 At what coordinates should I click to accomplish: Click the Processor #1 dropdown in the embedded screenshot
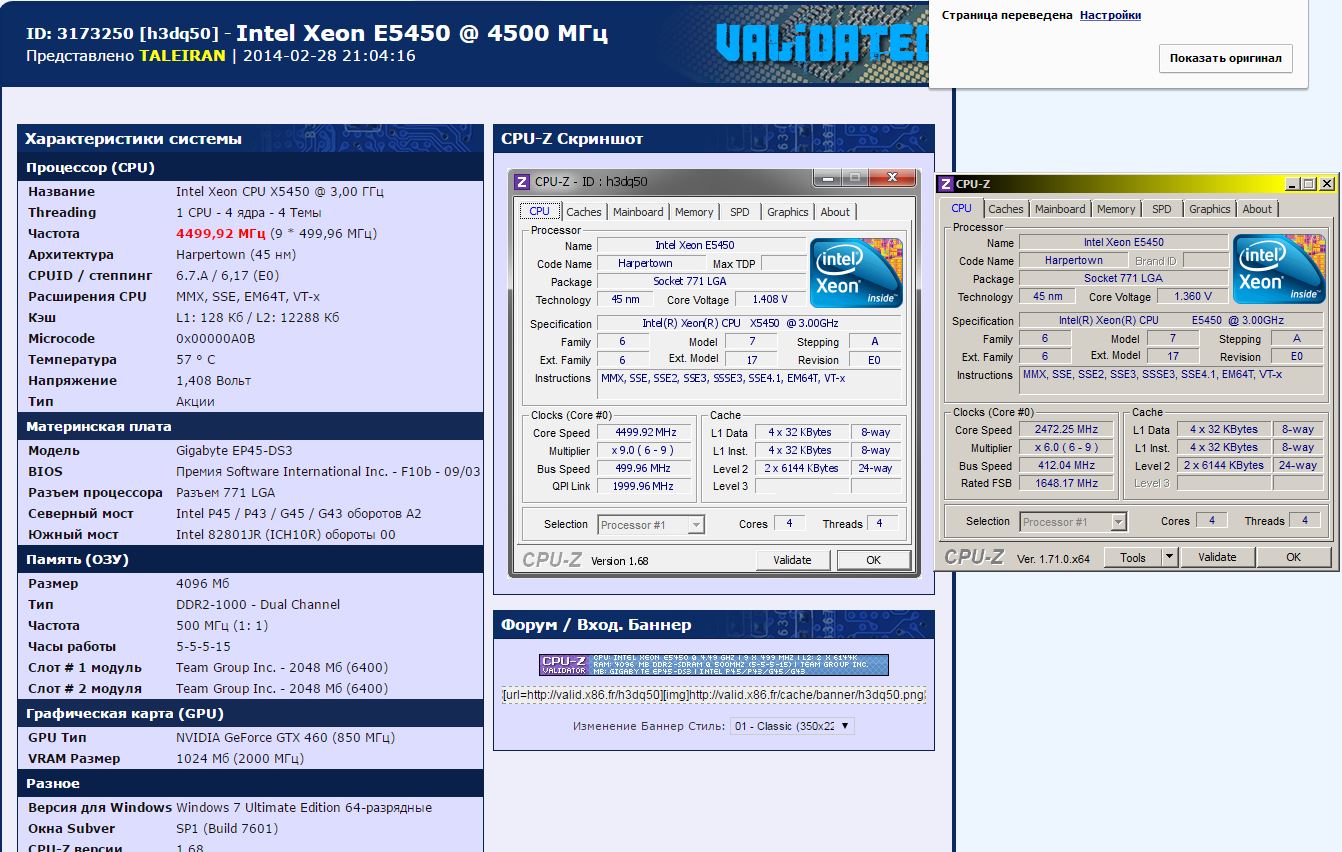[x=651, y=524]
